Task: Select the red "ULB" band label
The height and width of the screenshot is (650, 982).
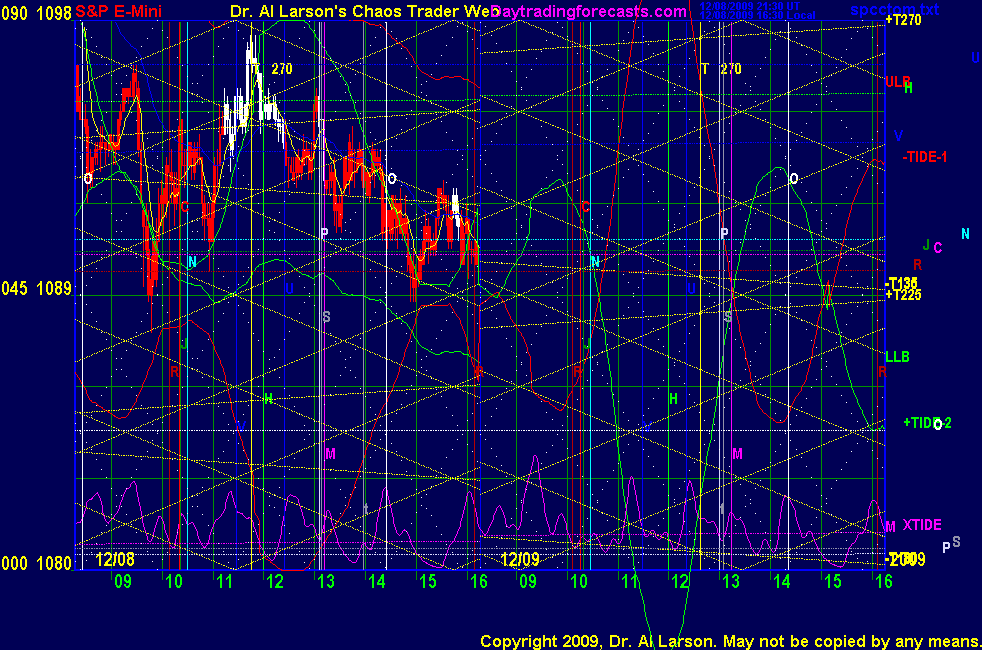Action: pyautogui.click(x=897, y=81)
